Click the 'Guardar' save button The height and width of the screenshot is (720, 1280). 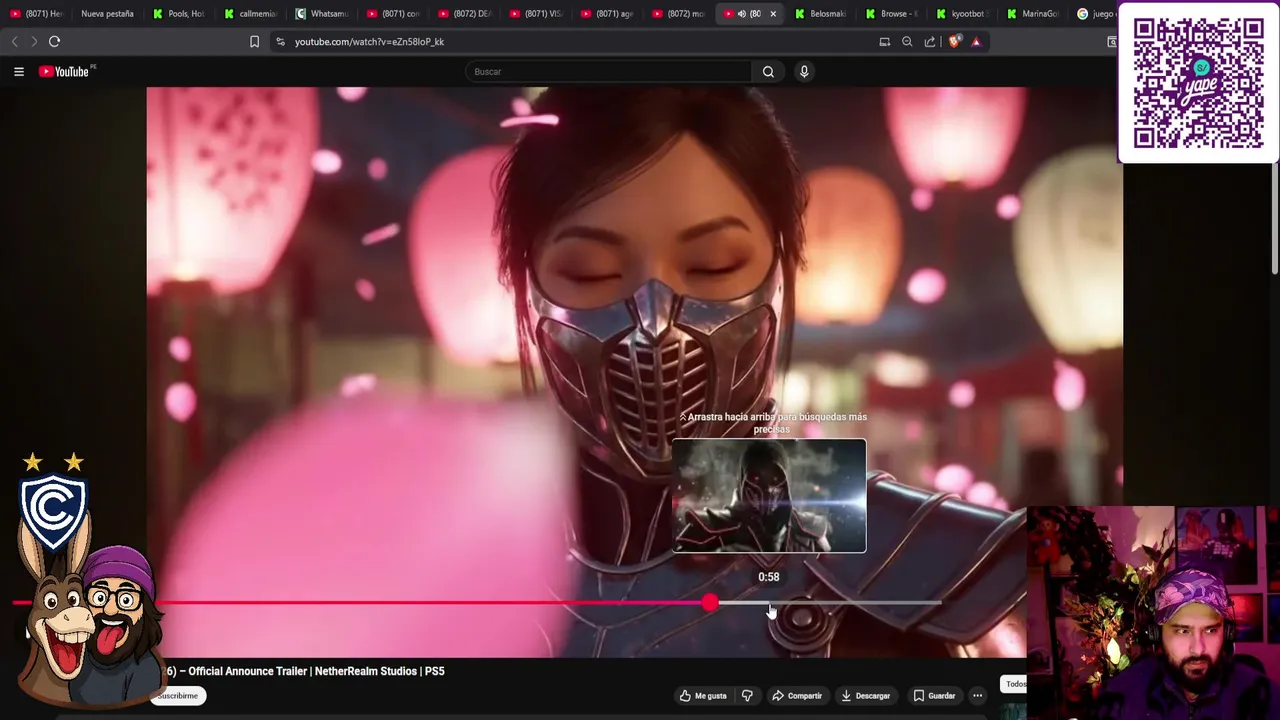[934, 695]
